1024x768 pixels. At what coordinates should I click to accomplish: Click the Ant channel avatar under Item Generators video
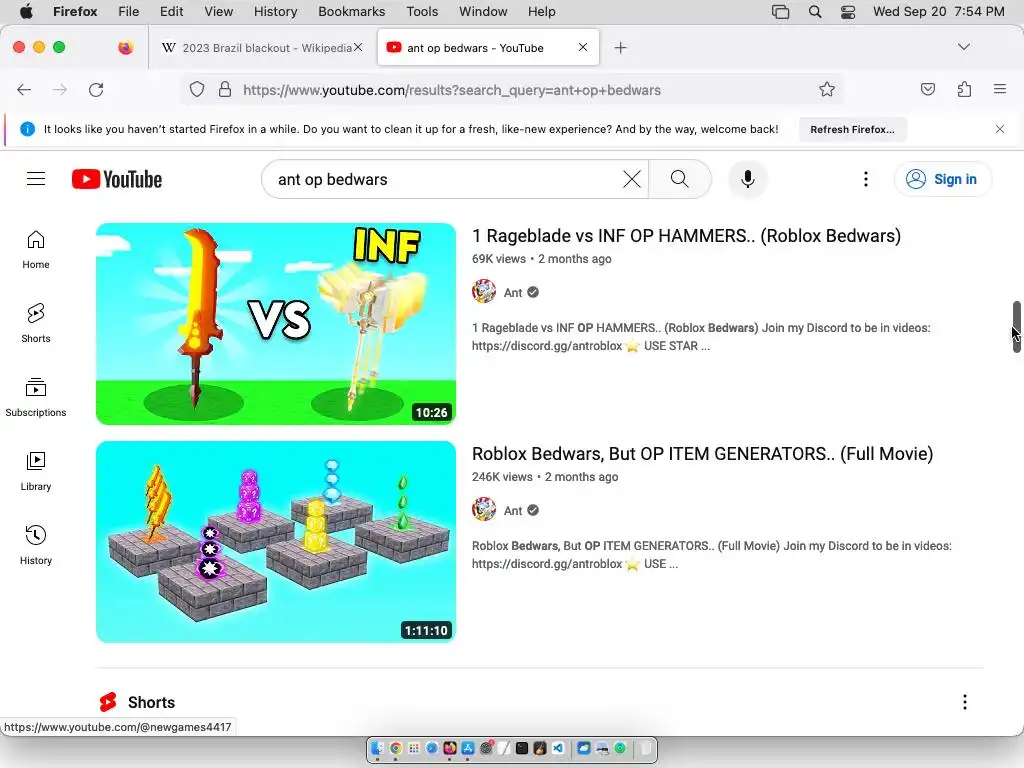484,510
